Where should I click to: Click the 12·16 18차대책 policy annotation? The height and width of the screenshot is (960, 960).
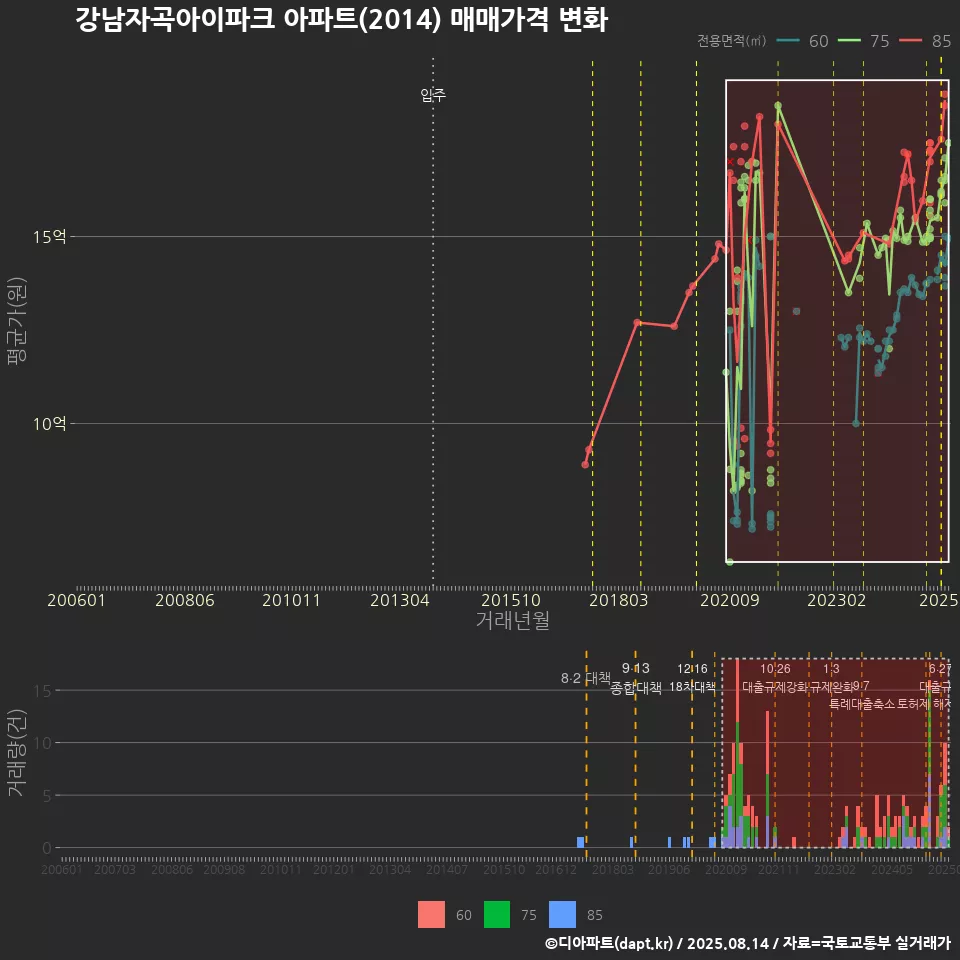[692, 678]
